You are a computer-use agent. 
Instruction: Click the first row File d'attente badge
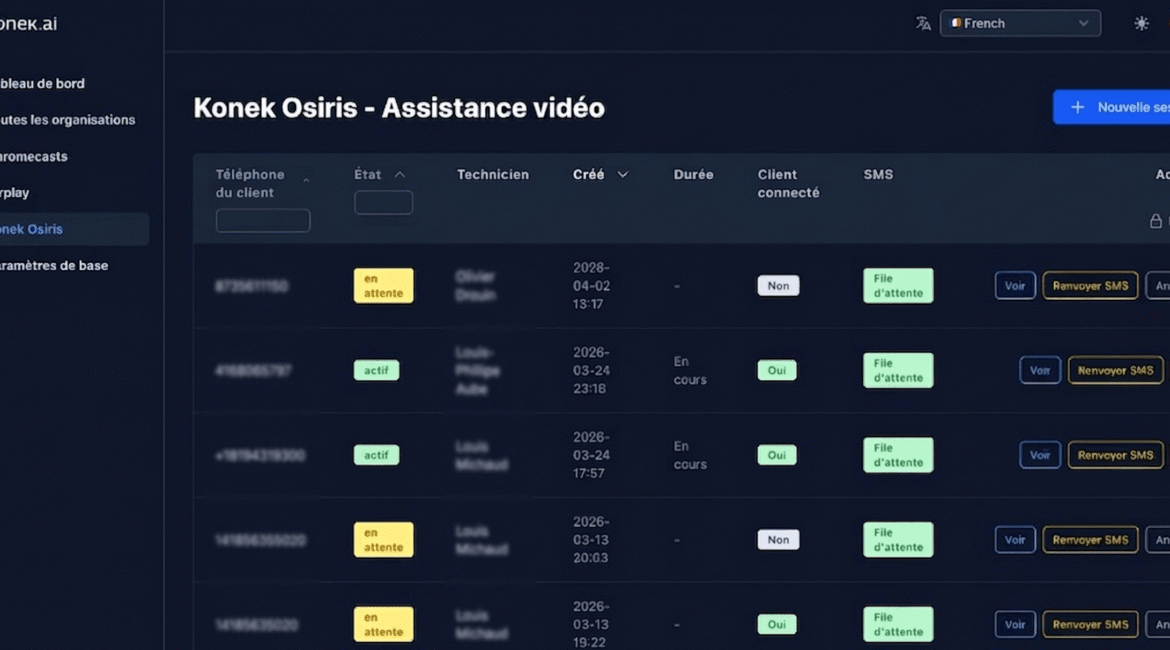897,286
